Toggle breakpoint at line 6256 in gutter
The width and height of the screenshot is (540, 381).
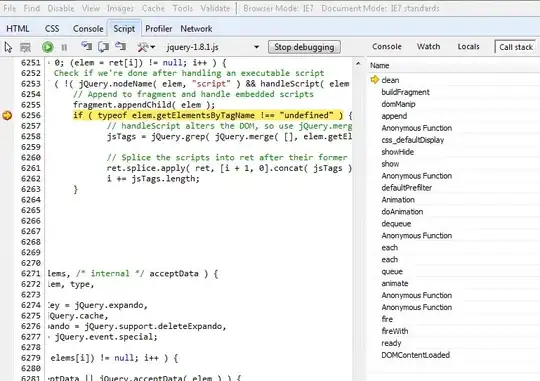[7, 115]
